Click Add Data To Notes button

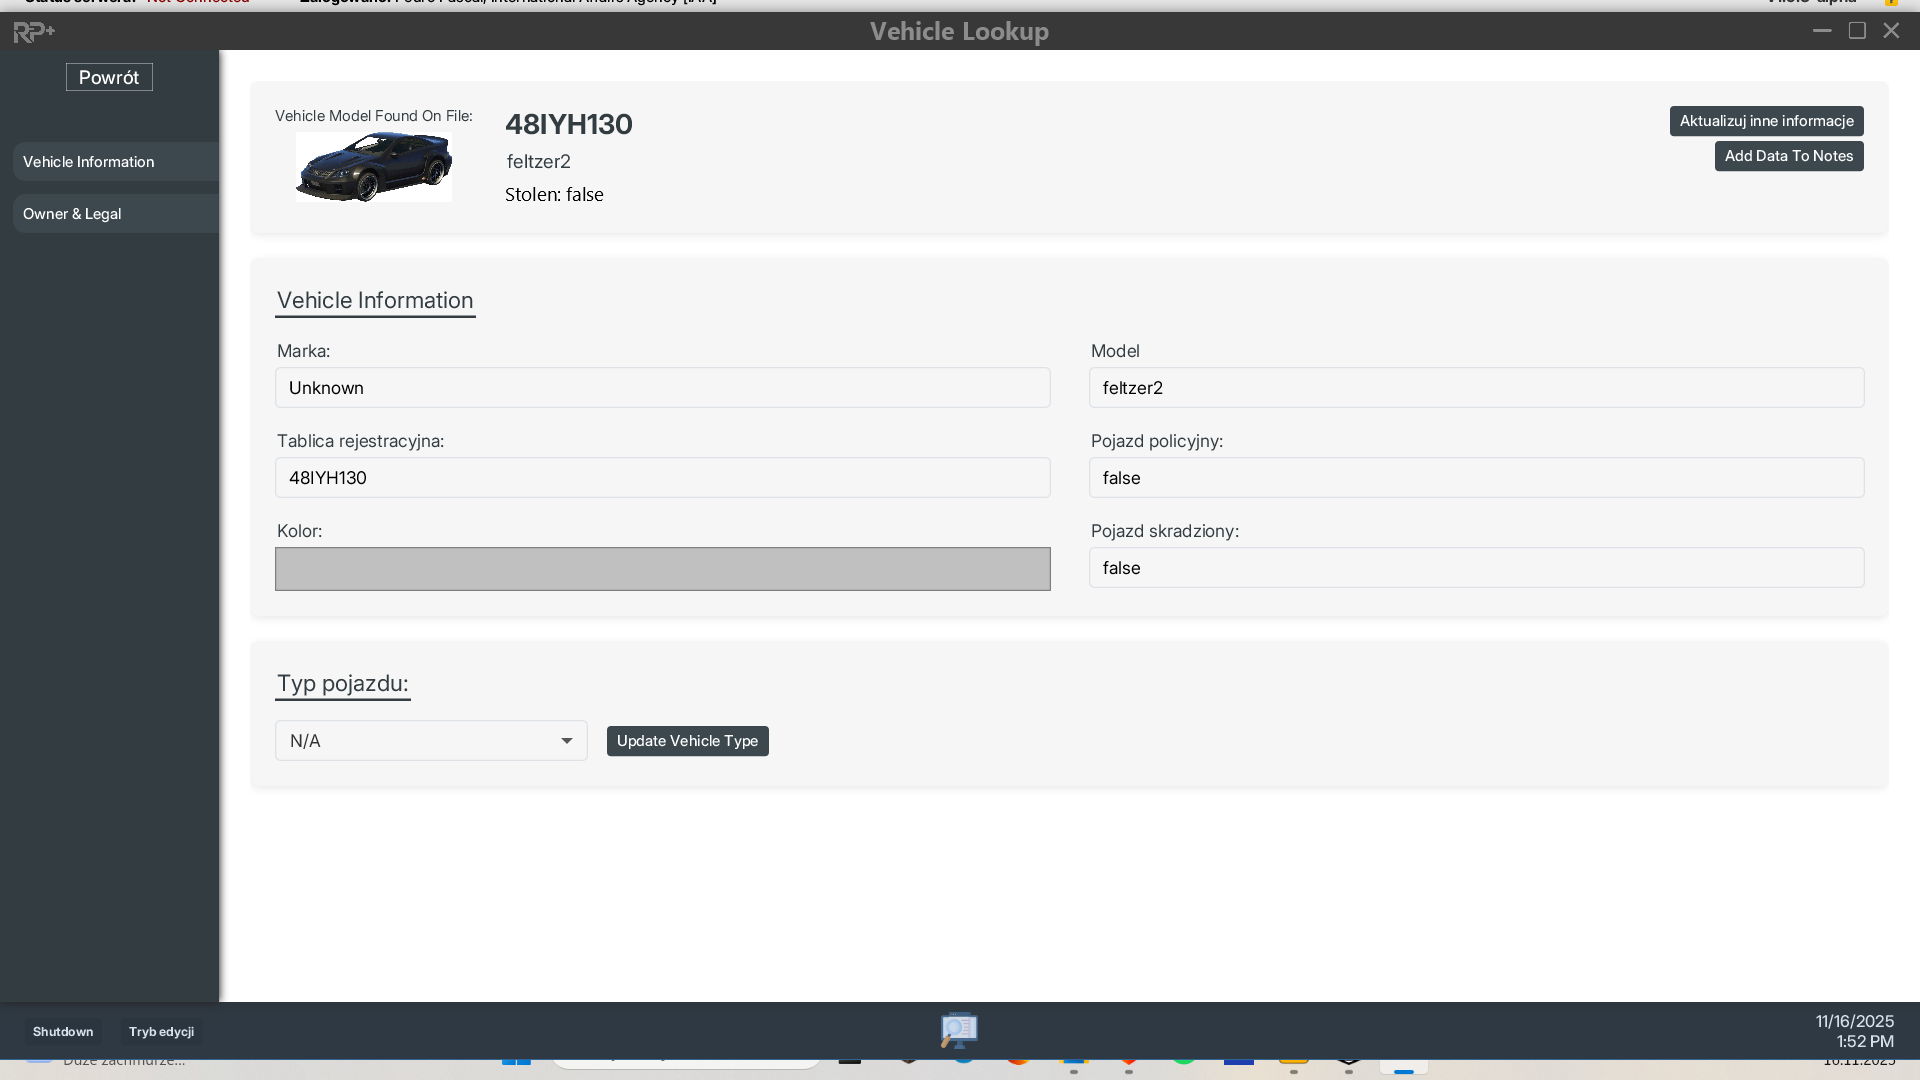point(1788,156)
